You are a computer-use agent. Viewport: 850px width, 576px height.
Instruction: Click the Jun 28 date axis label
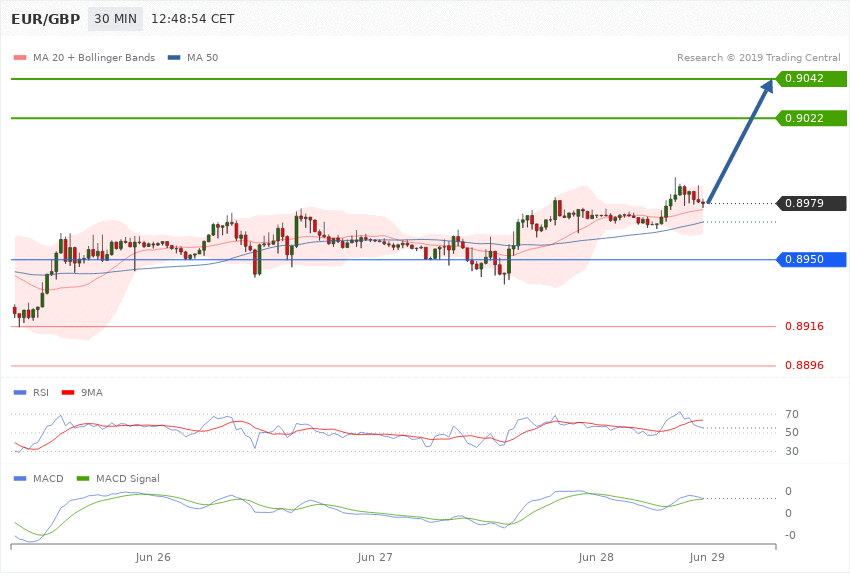click(596, 558)
